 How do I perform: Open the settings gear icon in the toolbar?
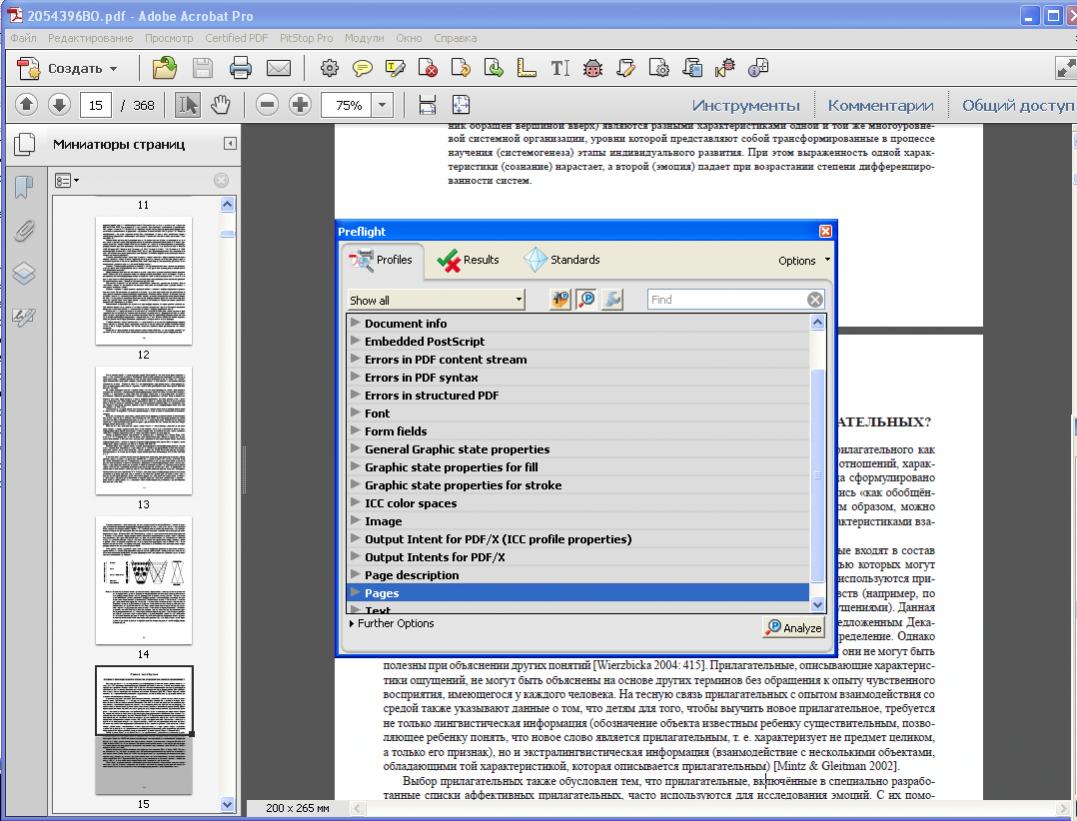pos(330,68)
